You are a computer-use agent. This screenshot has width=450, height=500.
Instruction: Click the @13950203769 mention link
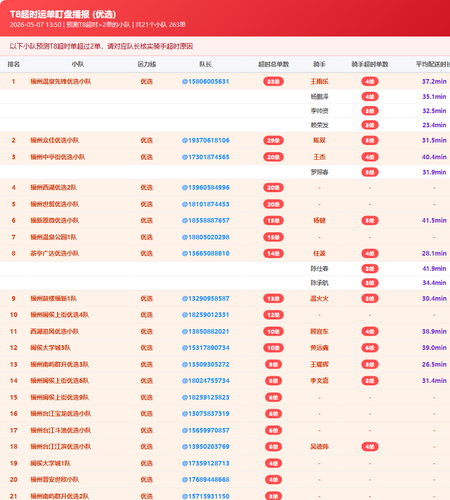point(206,447)
